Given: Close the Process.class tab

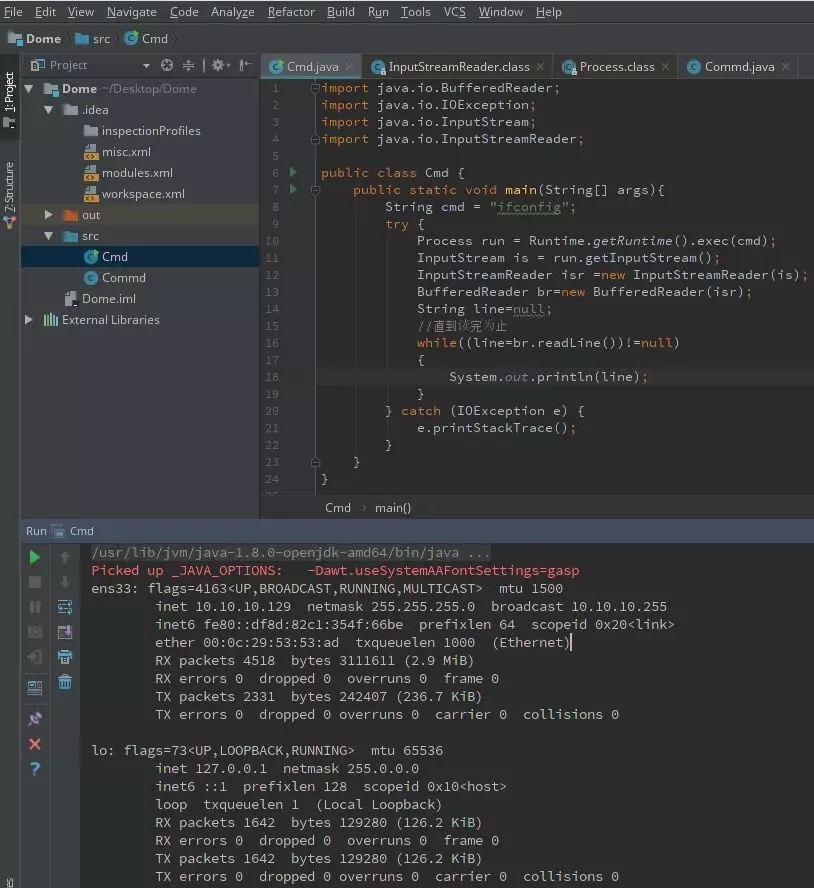Looking at the screenshot, I should pyautogui.click(x=666, y=67).
